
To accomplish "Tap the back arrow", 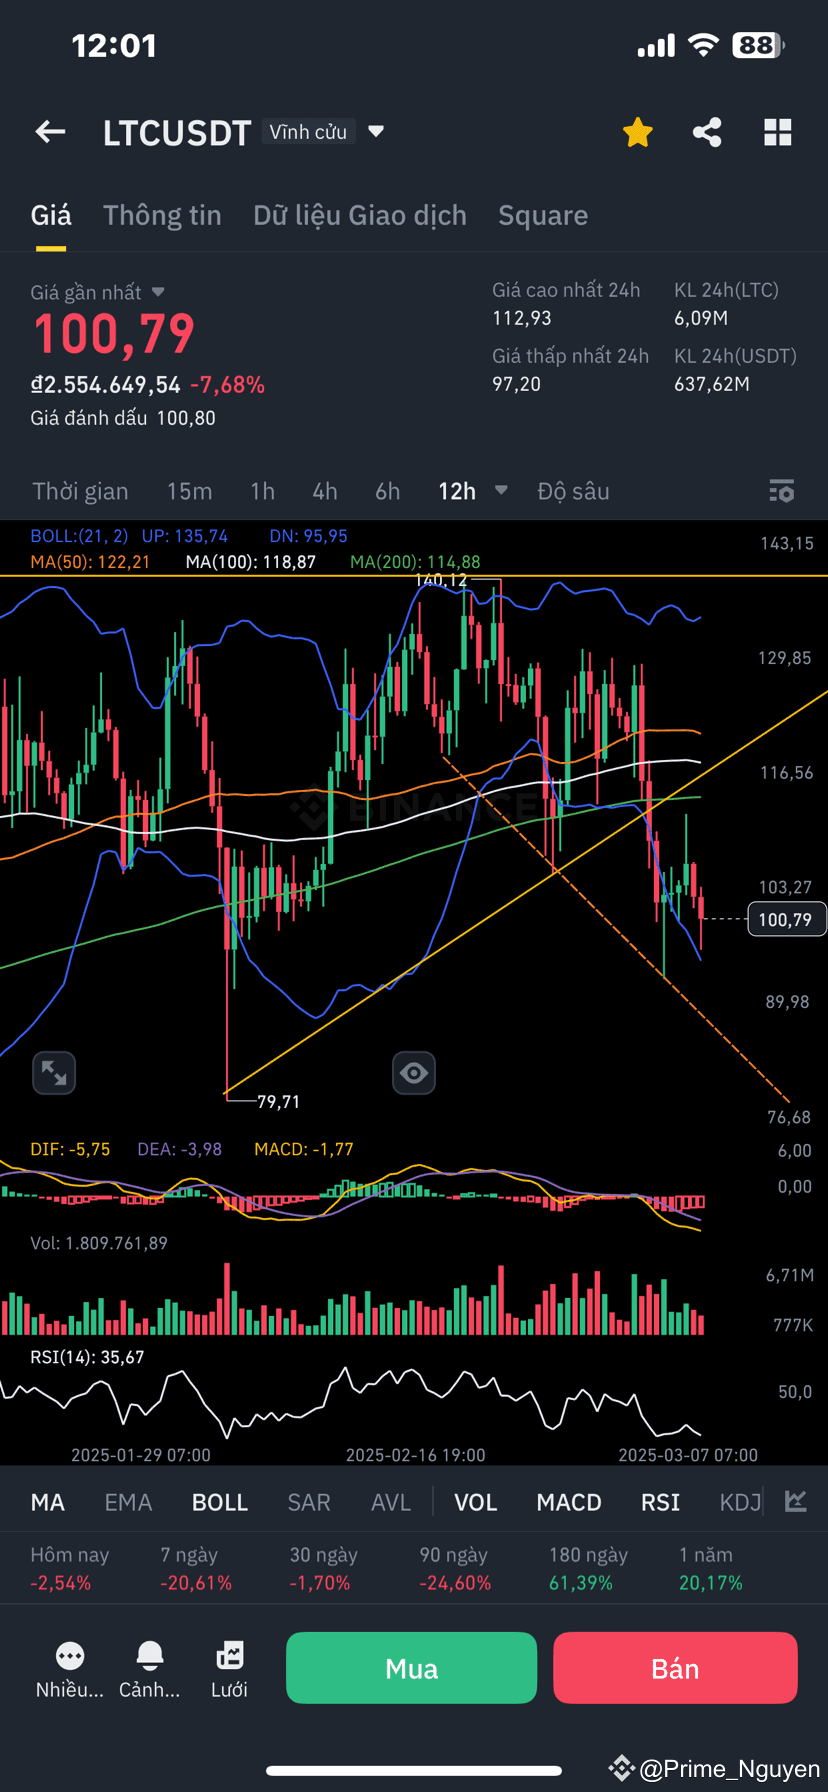I will pos(50,132).
